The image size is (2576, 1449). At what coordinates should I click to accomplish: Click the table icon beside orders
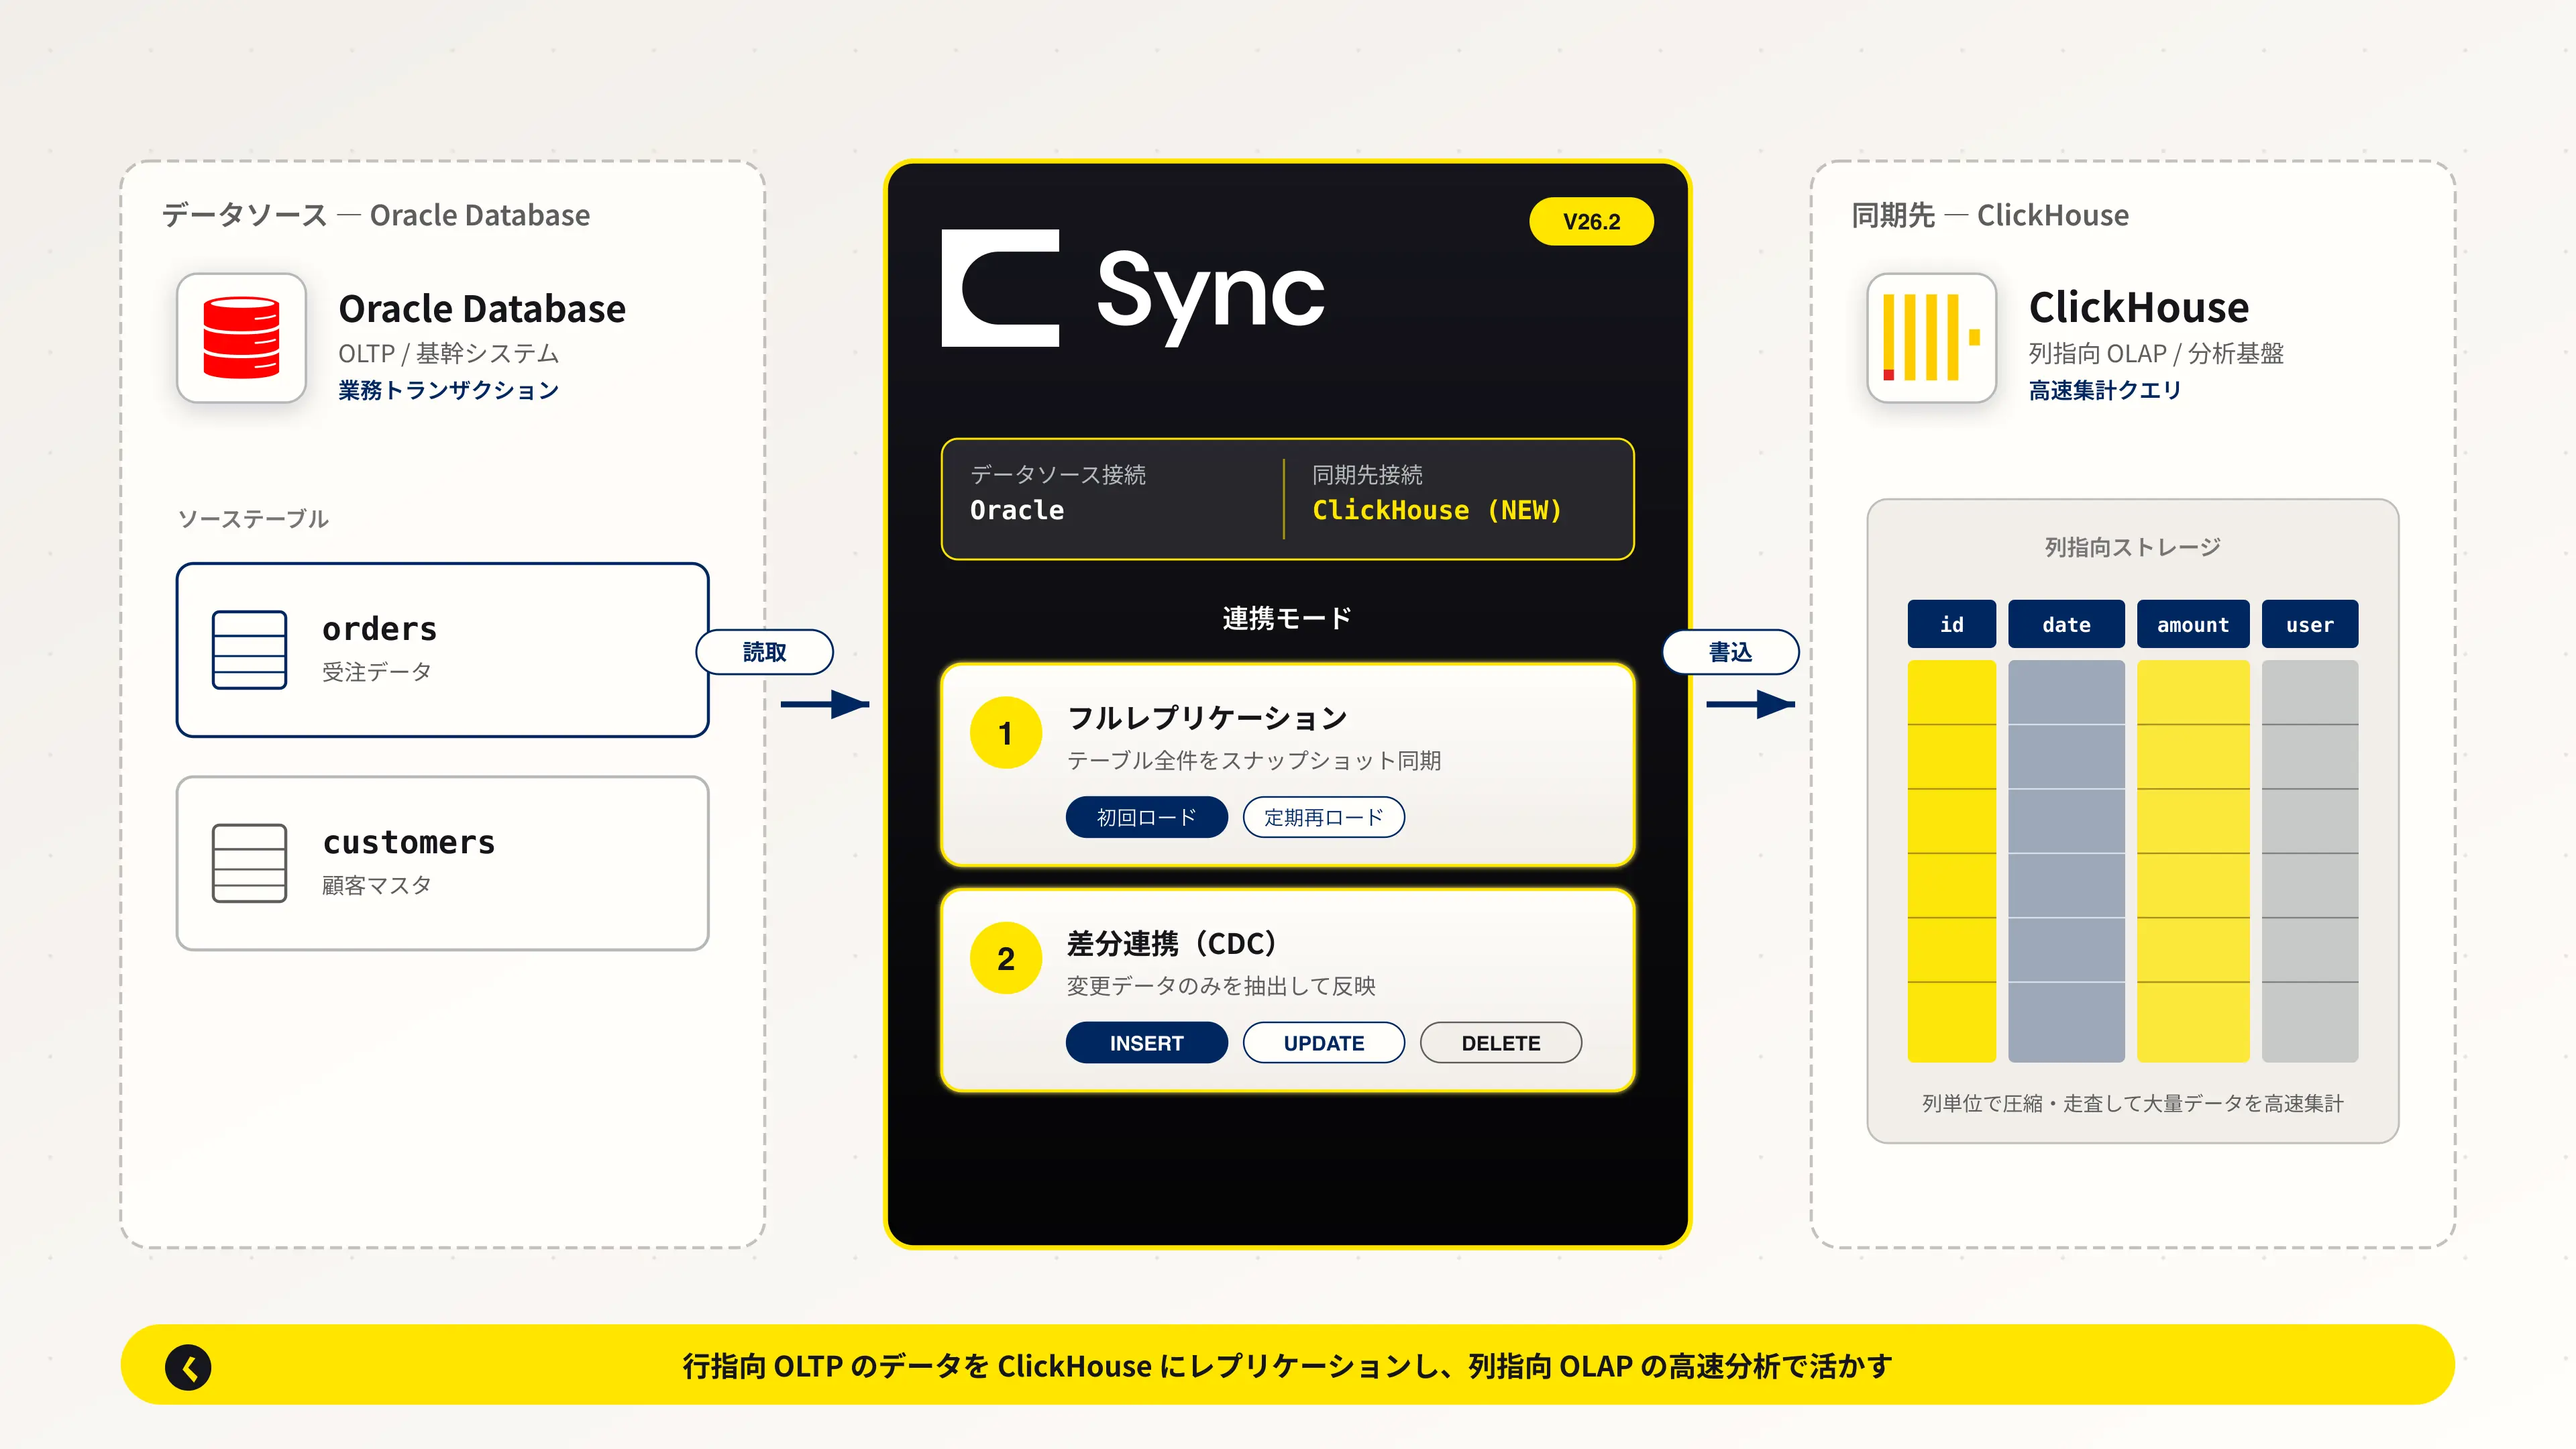pos(249,650)
